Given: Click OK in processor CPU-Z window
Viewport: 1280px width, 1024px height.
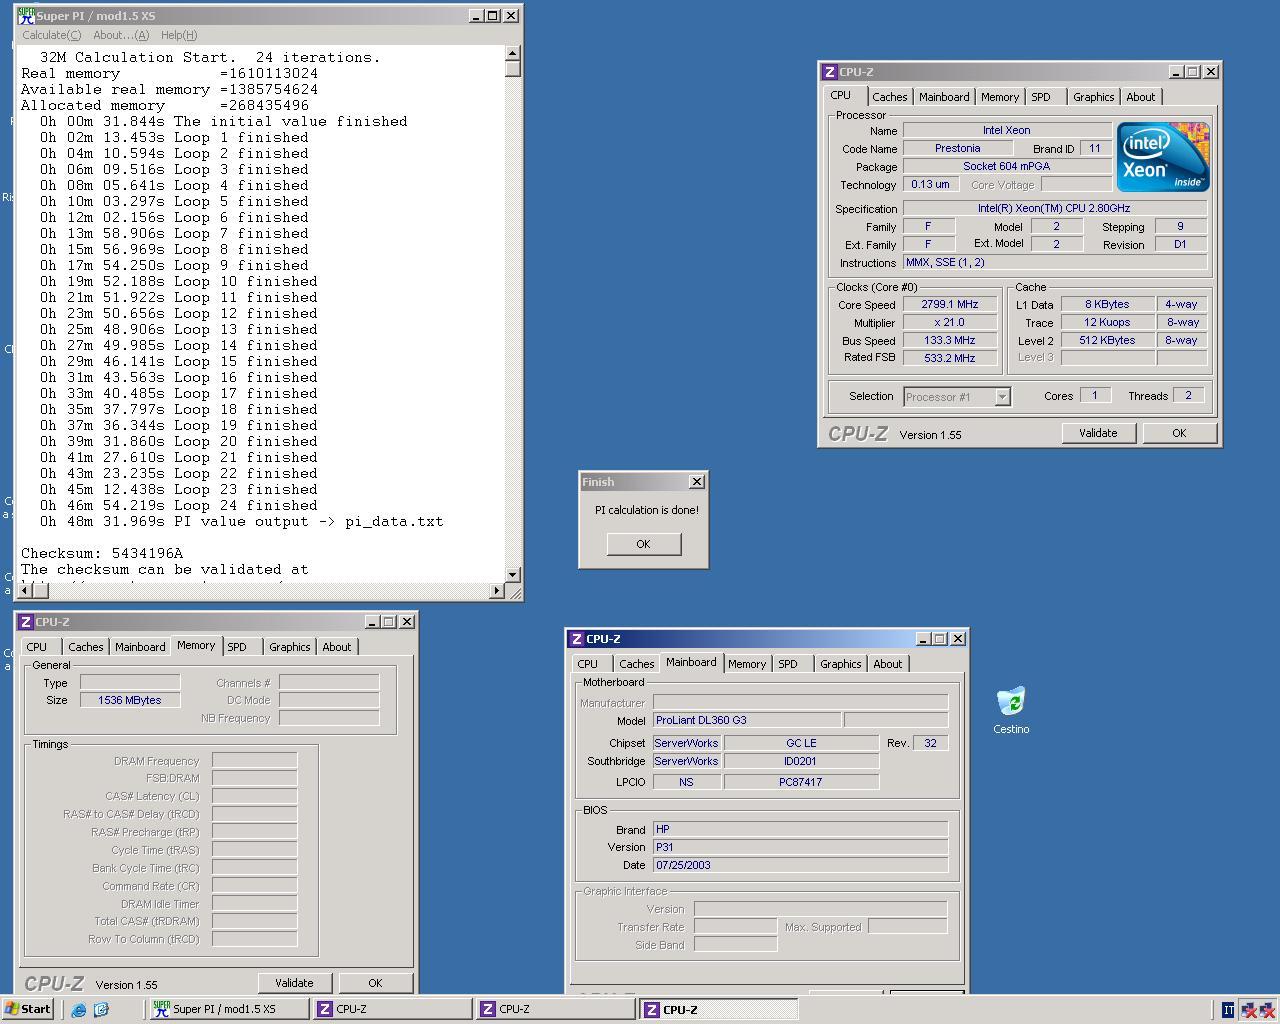Looking at the screenshot, I should (x=1179, y=433).
